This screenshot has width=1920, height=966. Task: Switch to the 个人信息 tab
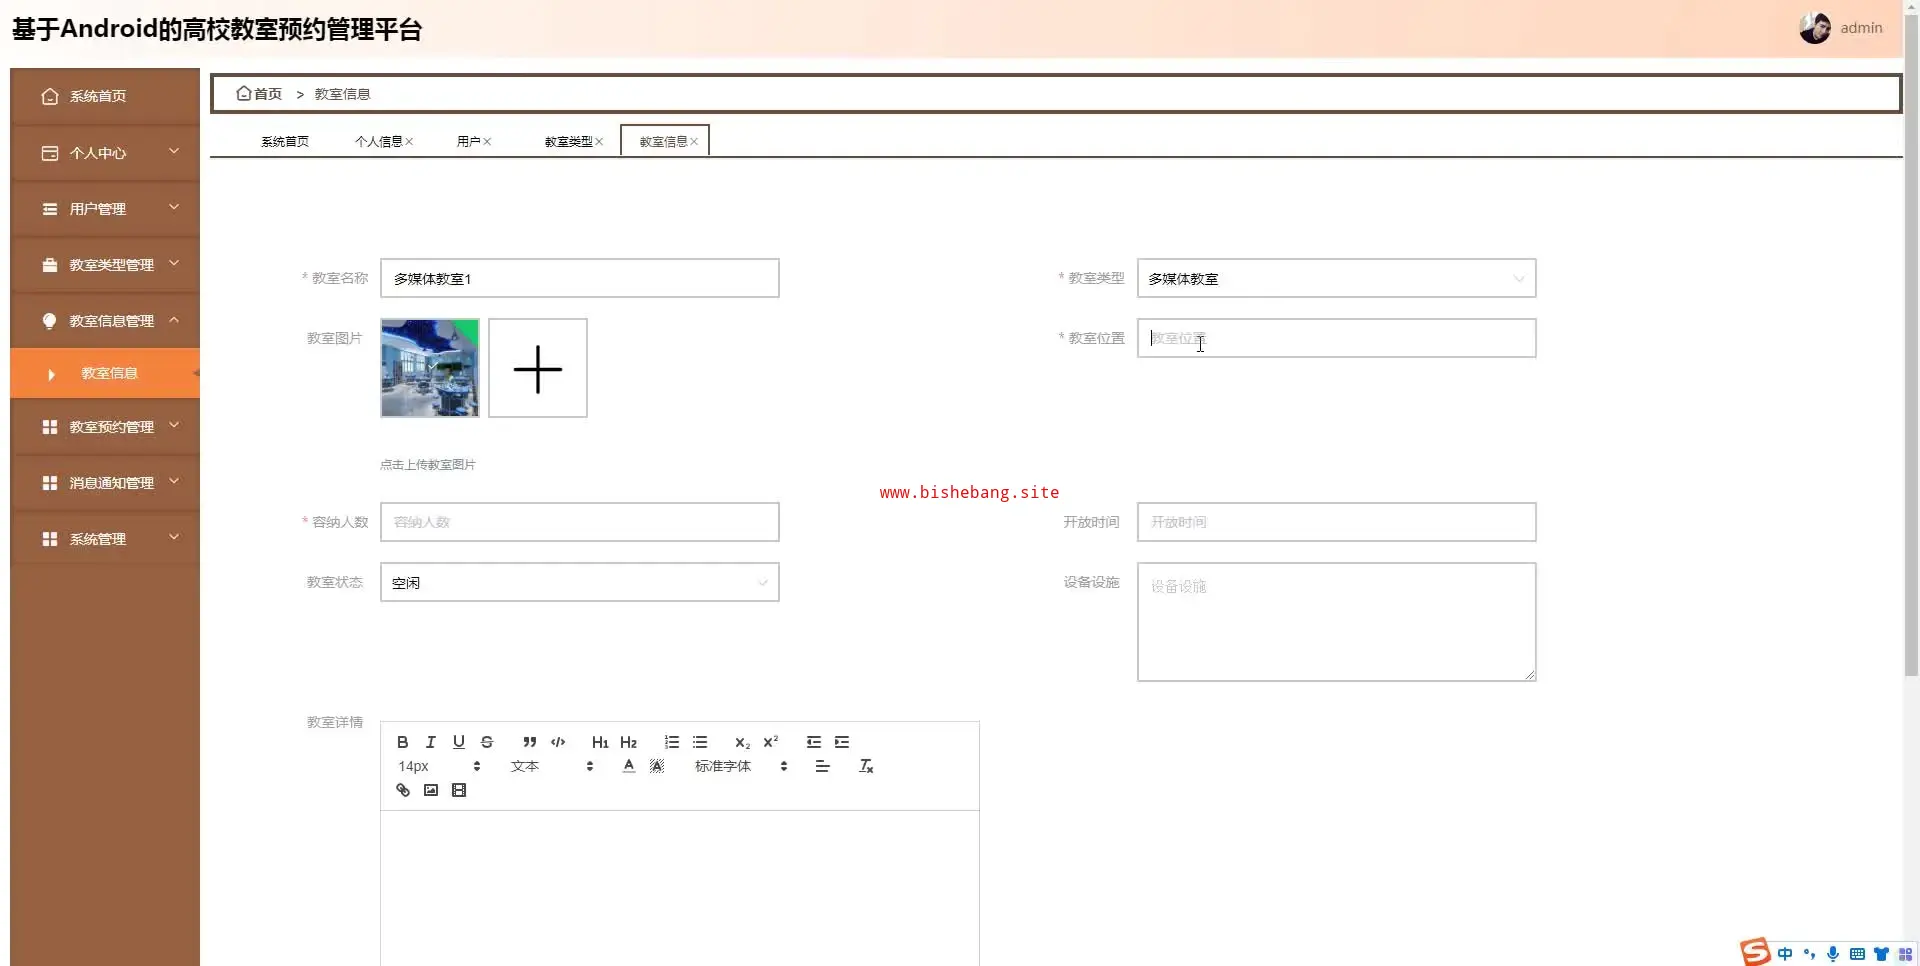tap(378, 141)
